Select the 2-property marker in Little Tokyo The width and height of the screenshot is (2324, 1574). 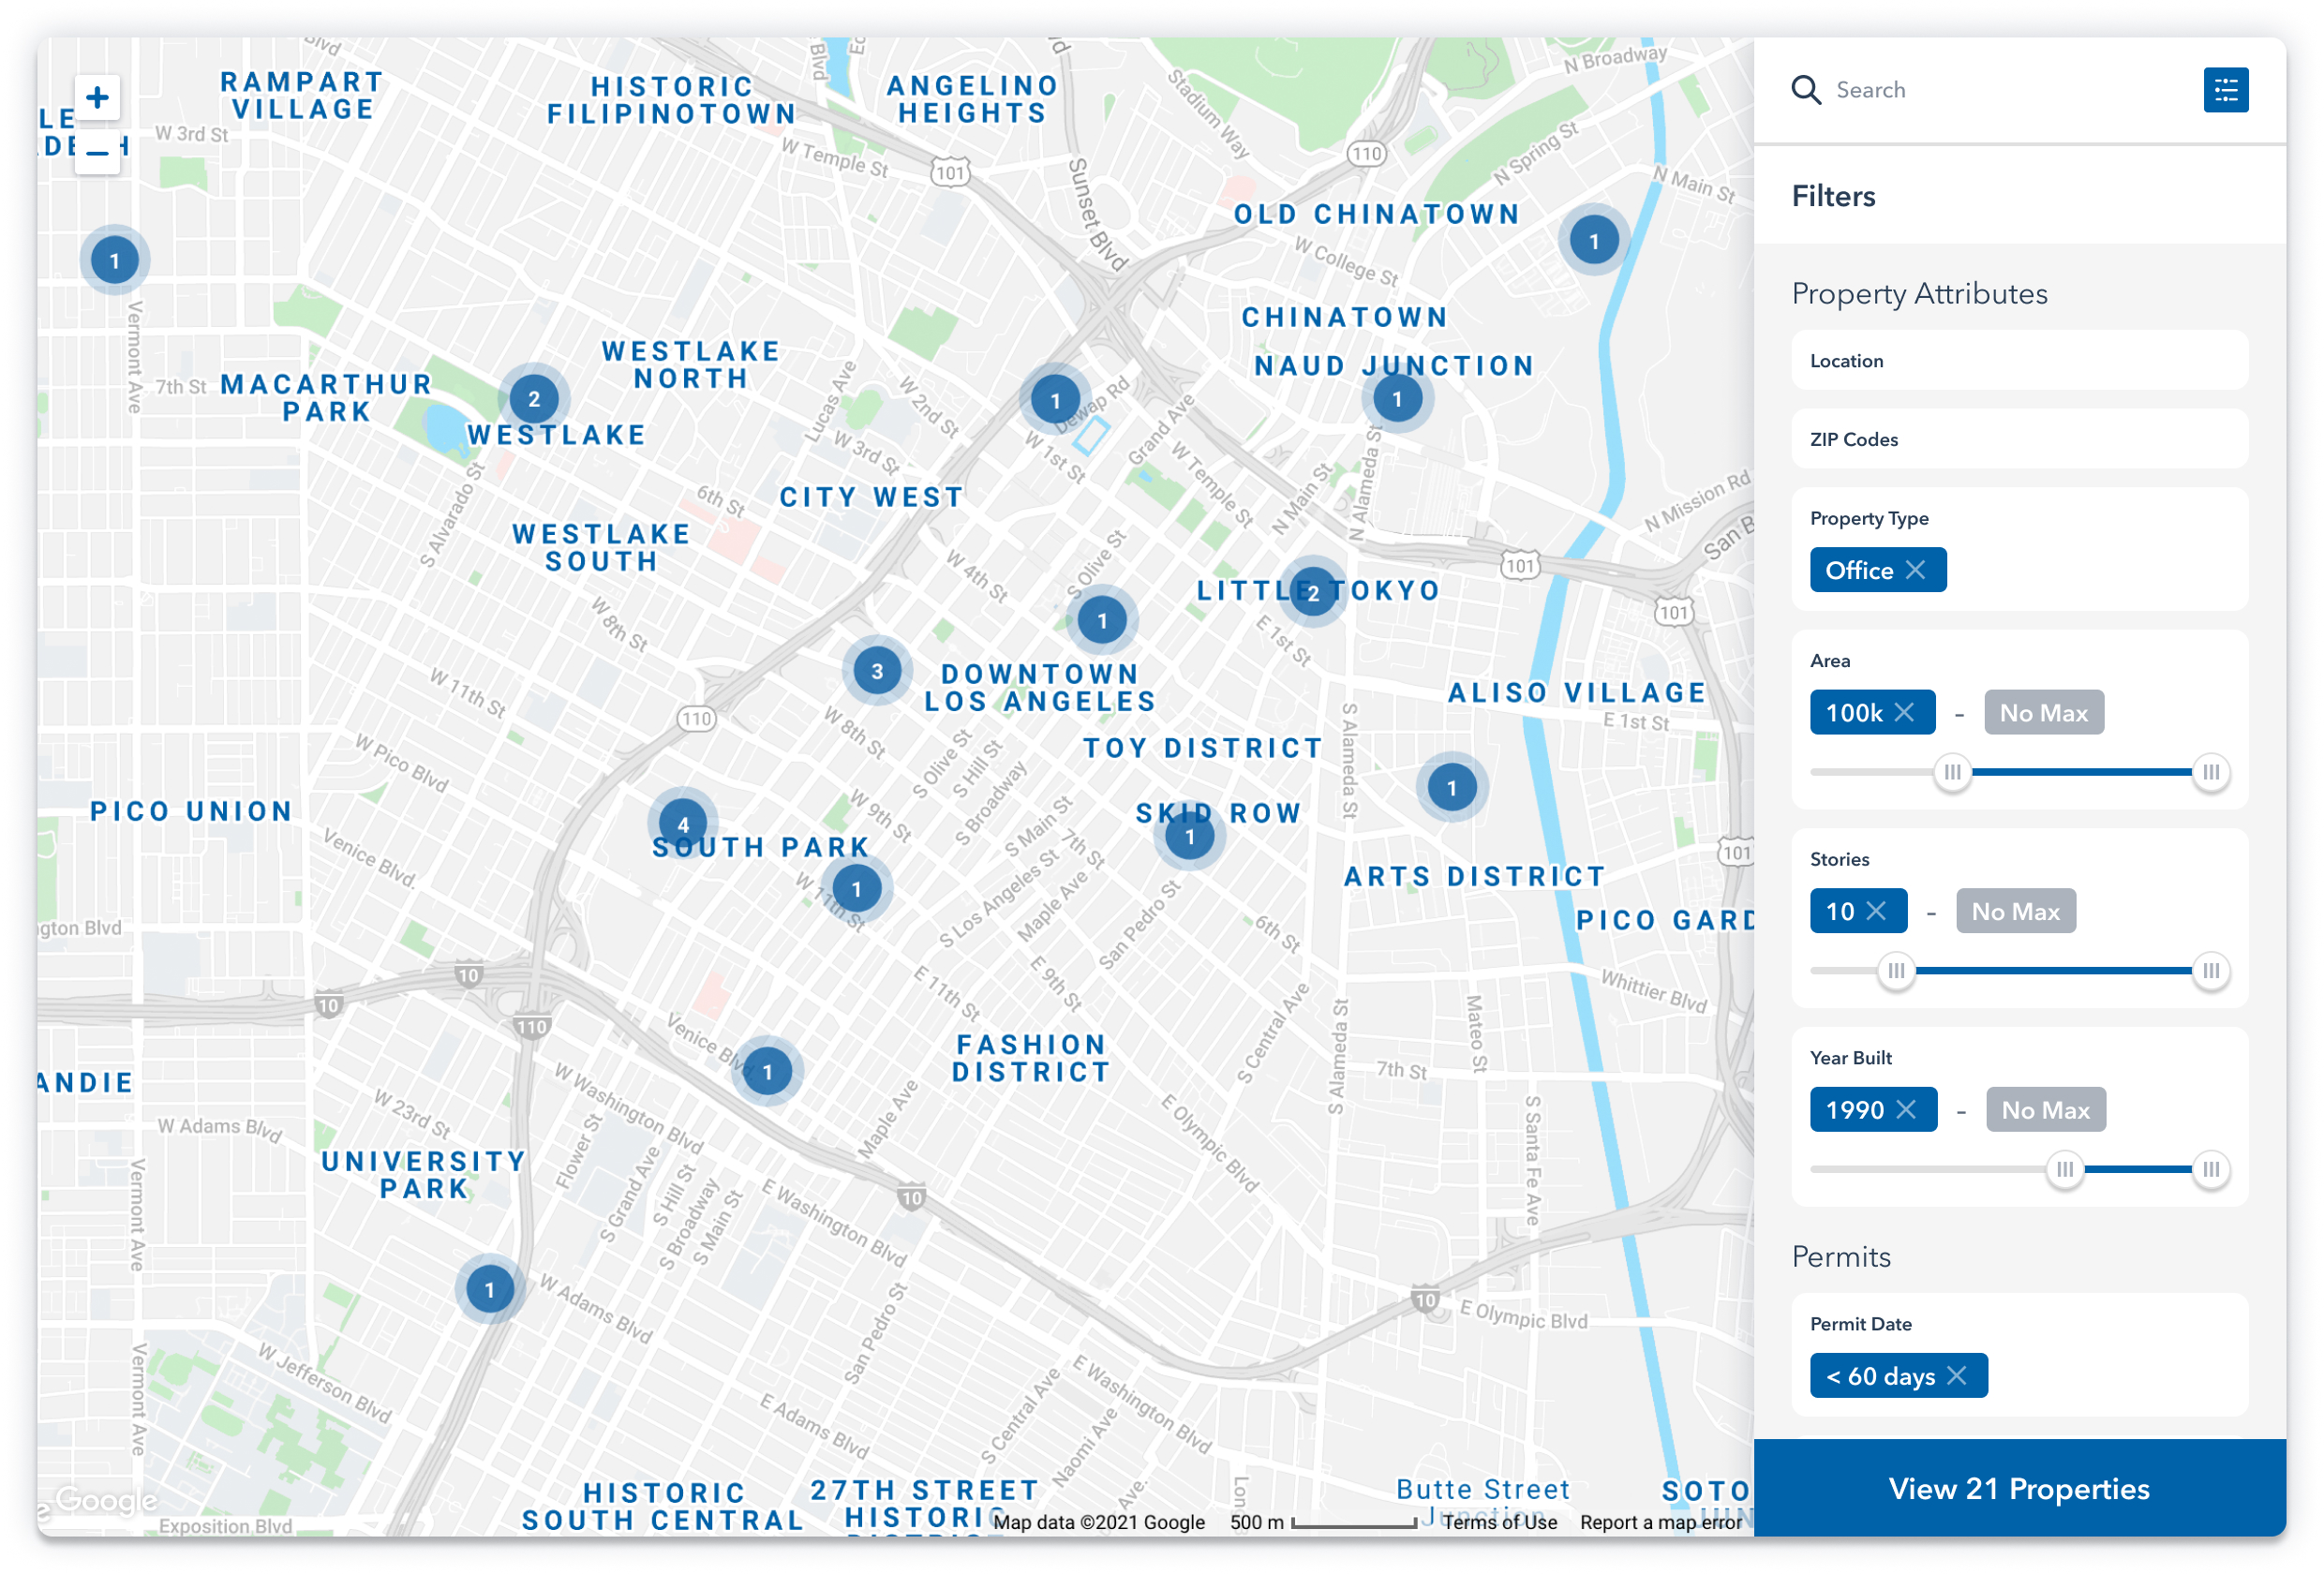point(1313,591)
